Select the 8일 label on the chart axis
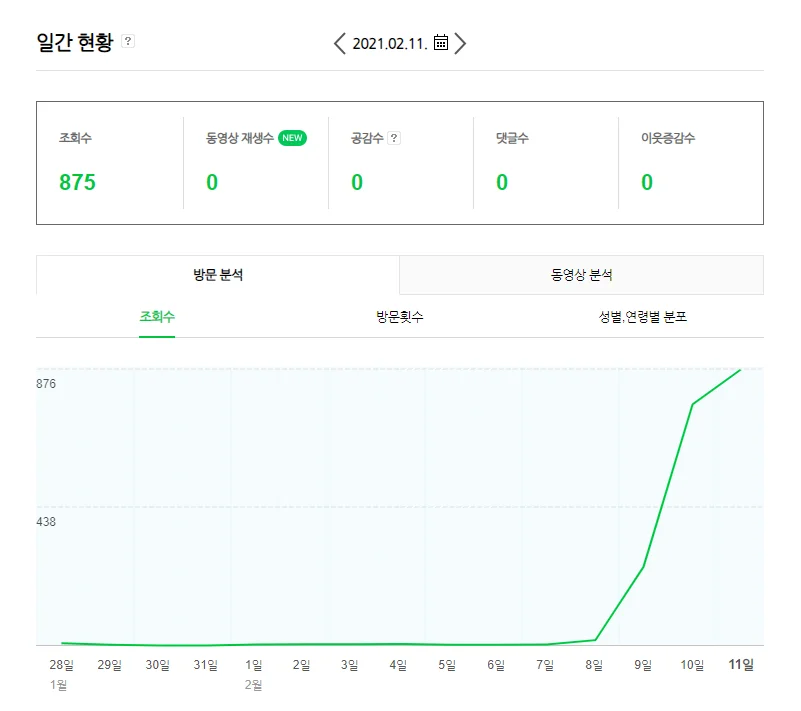Screen dimensions: 801x711 [x=594, y=664]
